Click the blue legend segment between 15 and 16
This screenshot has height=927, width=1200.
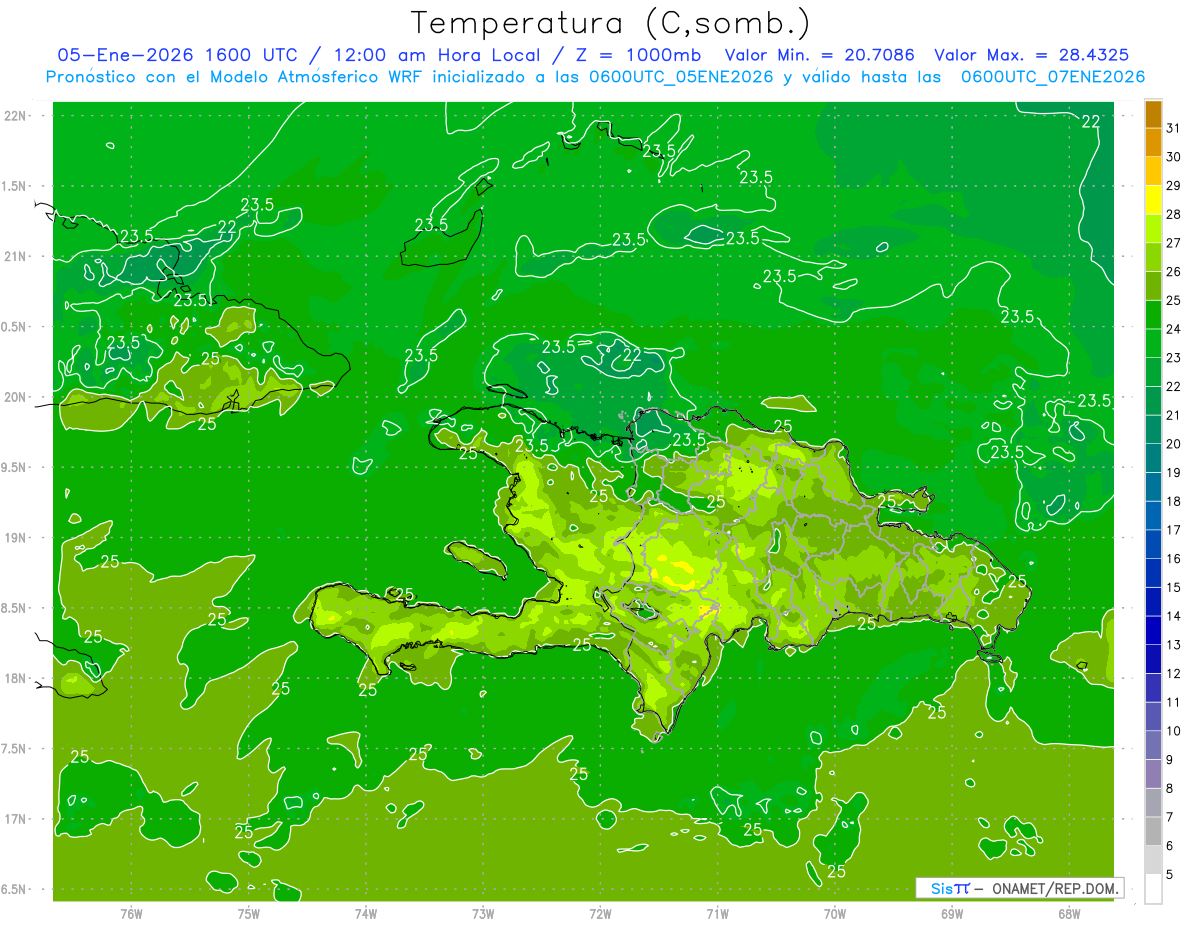point(1153,573)
